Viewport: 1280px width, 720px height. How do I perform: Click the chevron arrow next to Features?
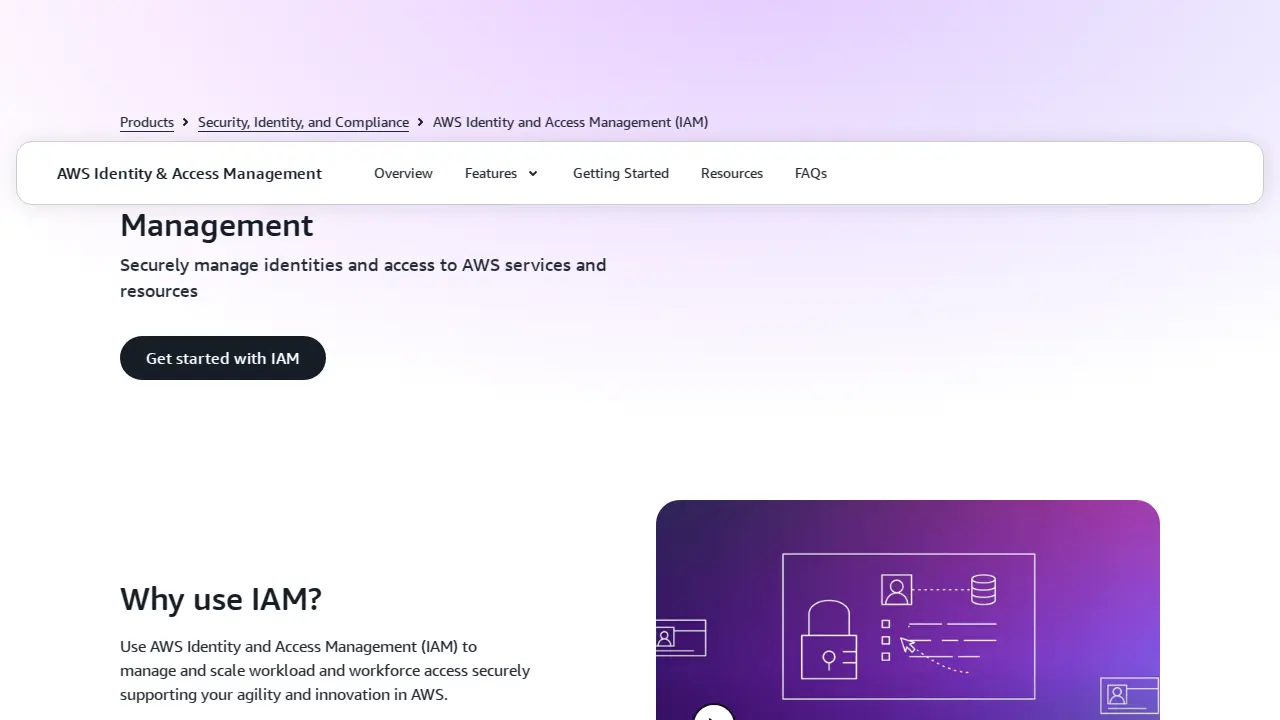click(x=533, y=174)
